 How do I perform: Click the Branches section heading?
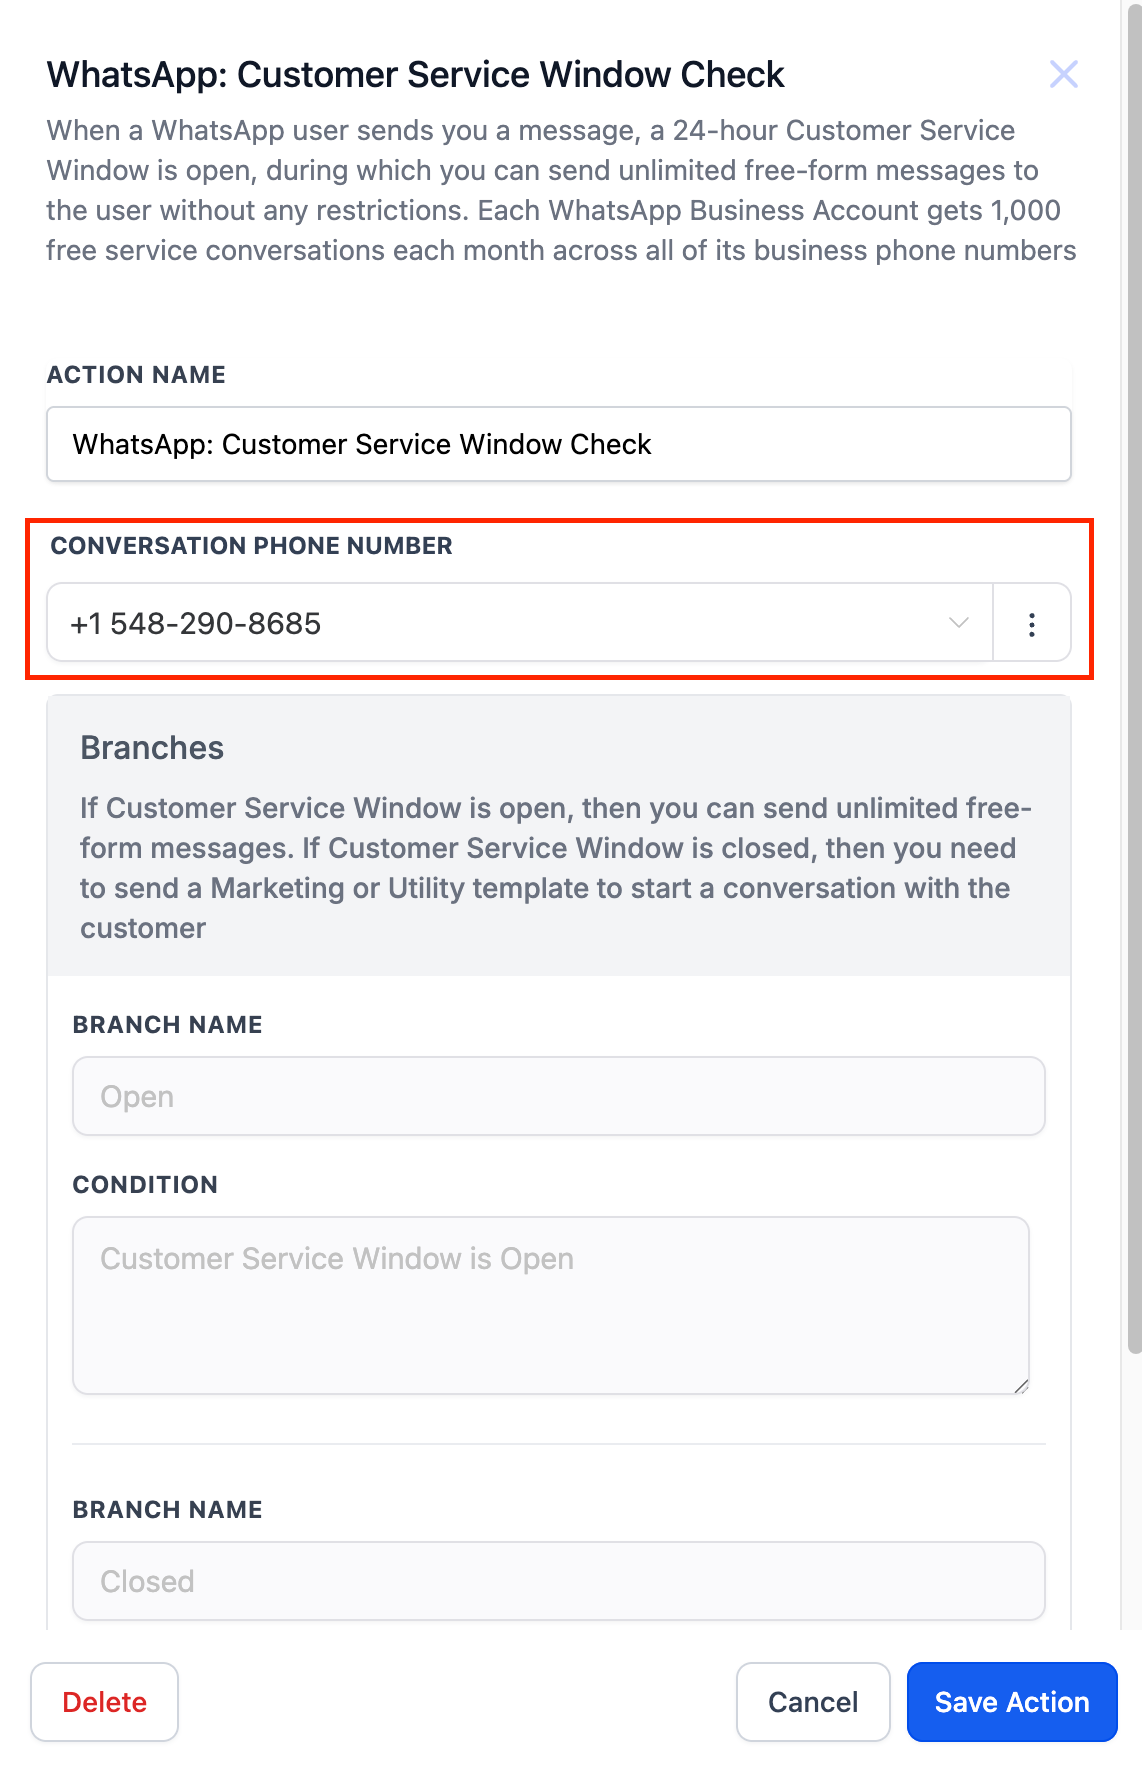[152, 748]
